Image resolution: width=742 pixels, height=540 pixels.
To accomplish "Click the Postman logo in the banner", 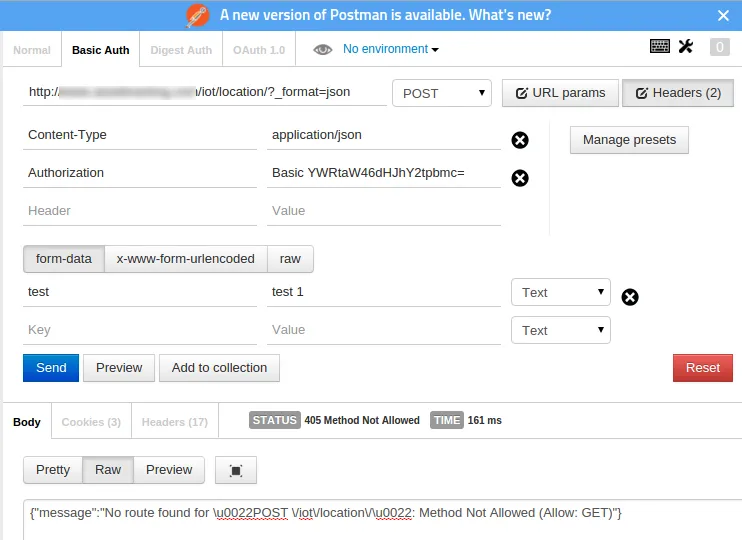I will pos(197,15).
